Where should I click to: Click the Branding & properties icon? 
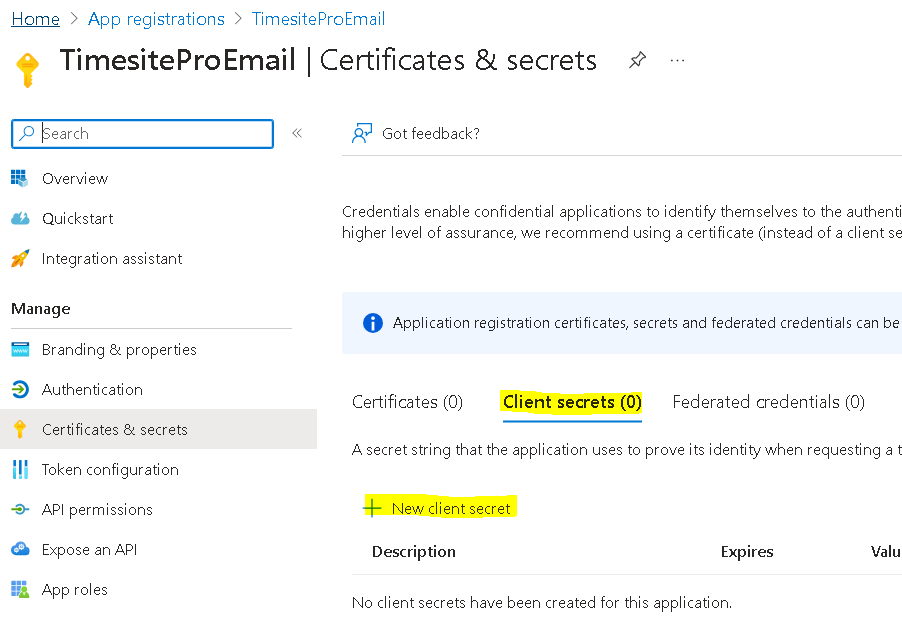point(20,350)
